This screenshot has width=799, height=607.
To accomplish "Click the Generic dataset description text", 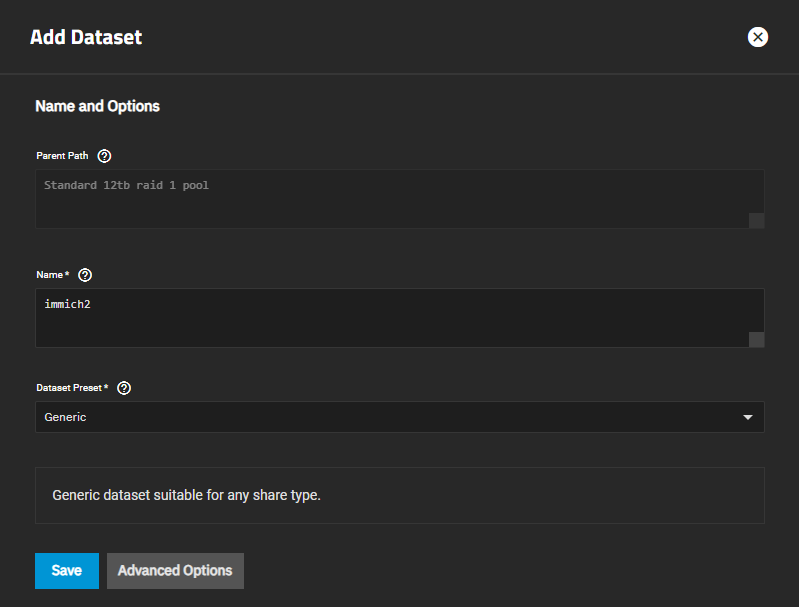I will 186,495.
